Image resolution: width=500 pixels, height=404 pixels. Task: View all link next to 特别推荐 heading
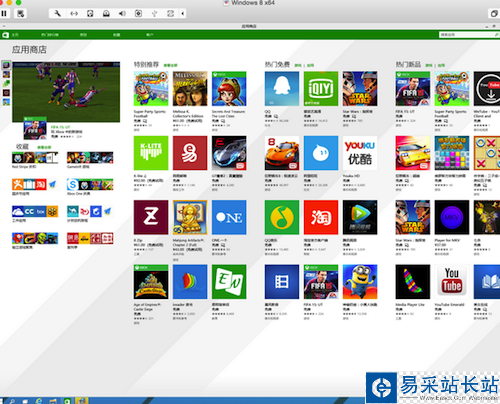[x=170, y=65]
